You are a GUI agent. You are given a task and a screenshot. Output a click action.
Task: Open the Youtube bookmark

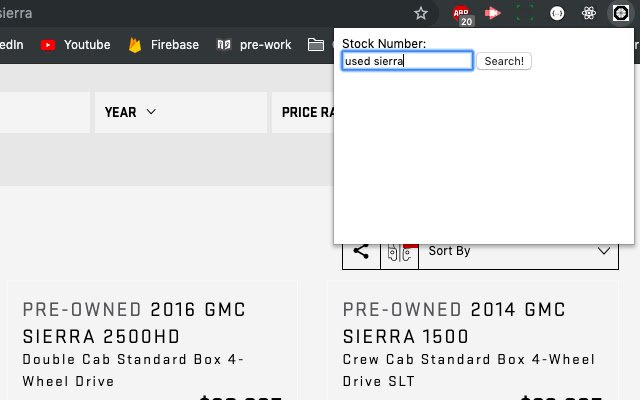(x=76, y=44)
